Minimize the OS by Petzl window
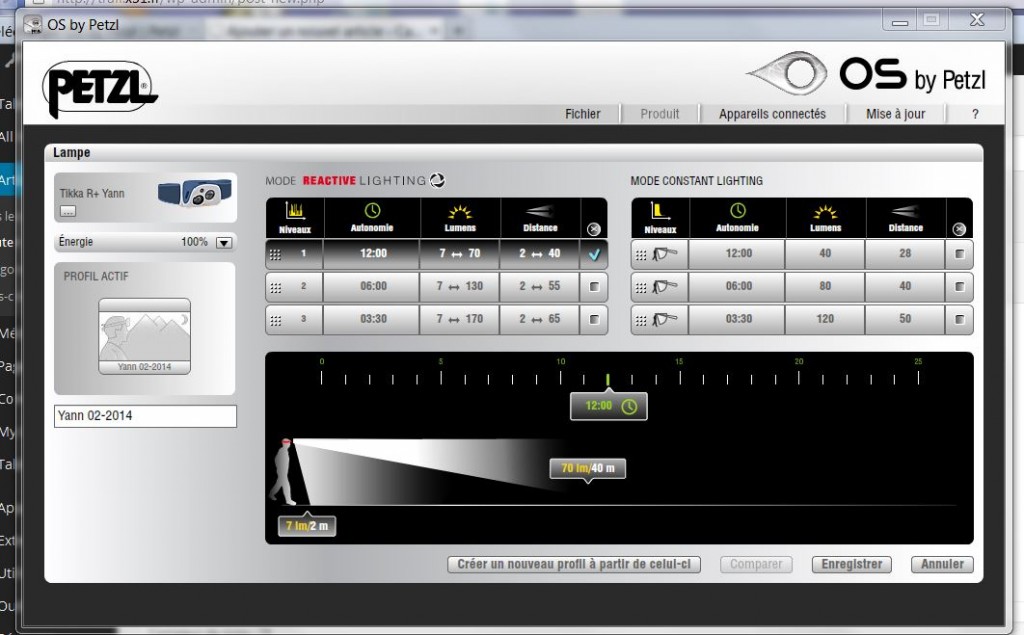This screenshot has width=1024, height=635. pyautogui.click(x=900, y=21)
